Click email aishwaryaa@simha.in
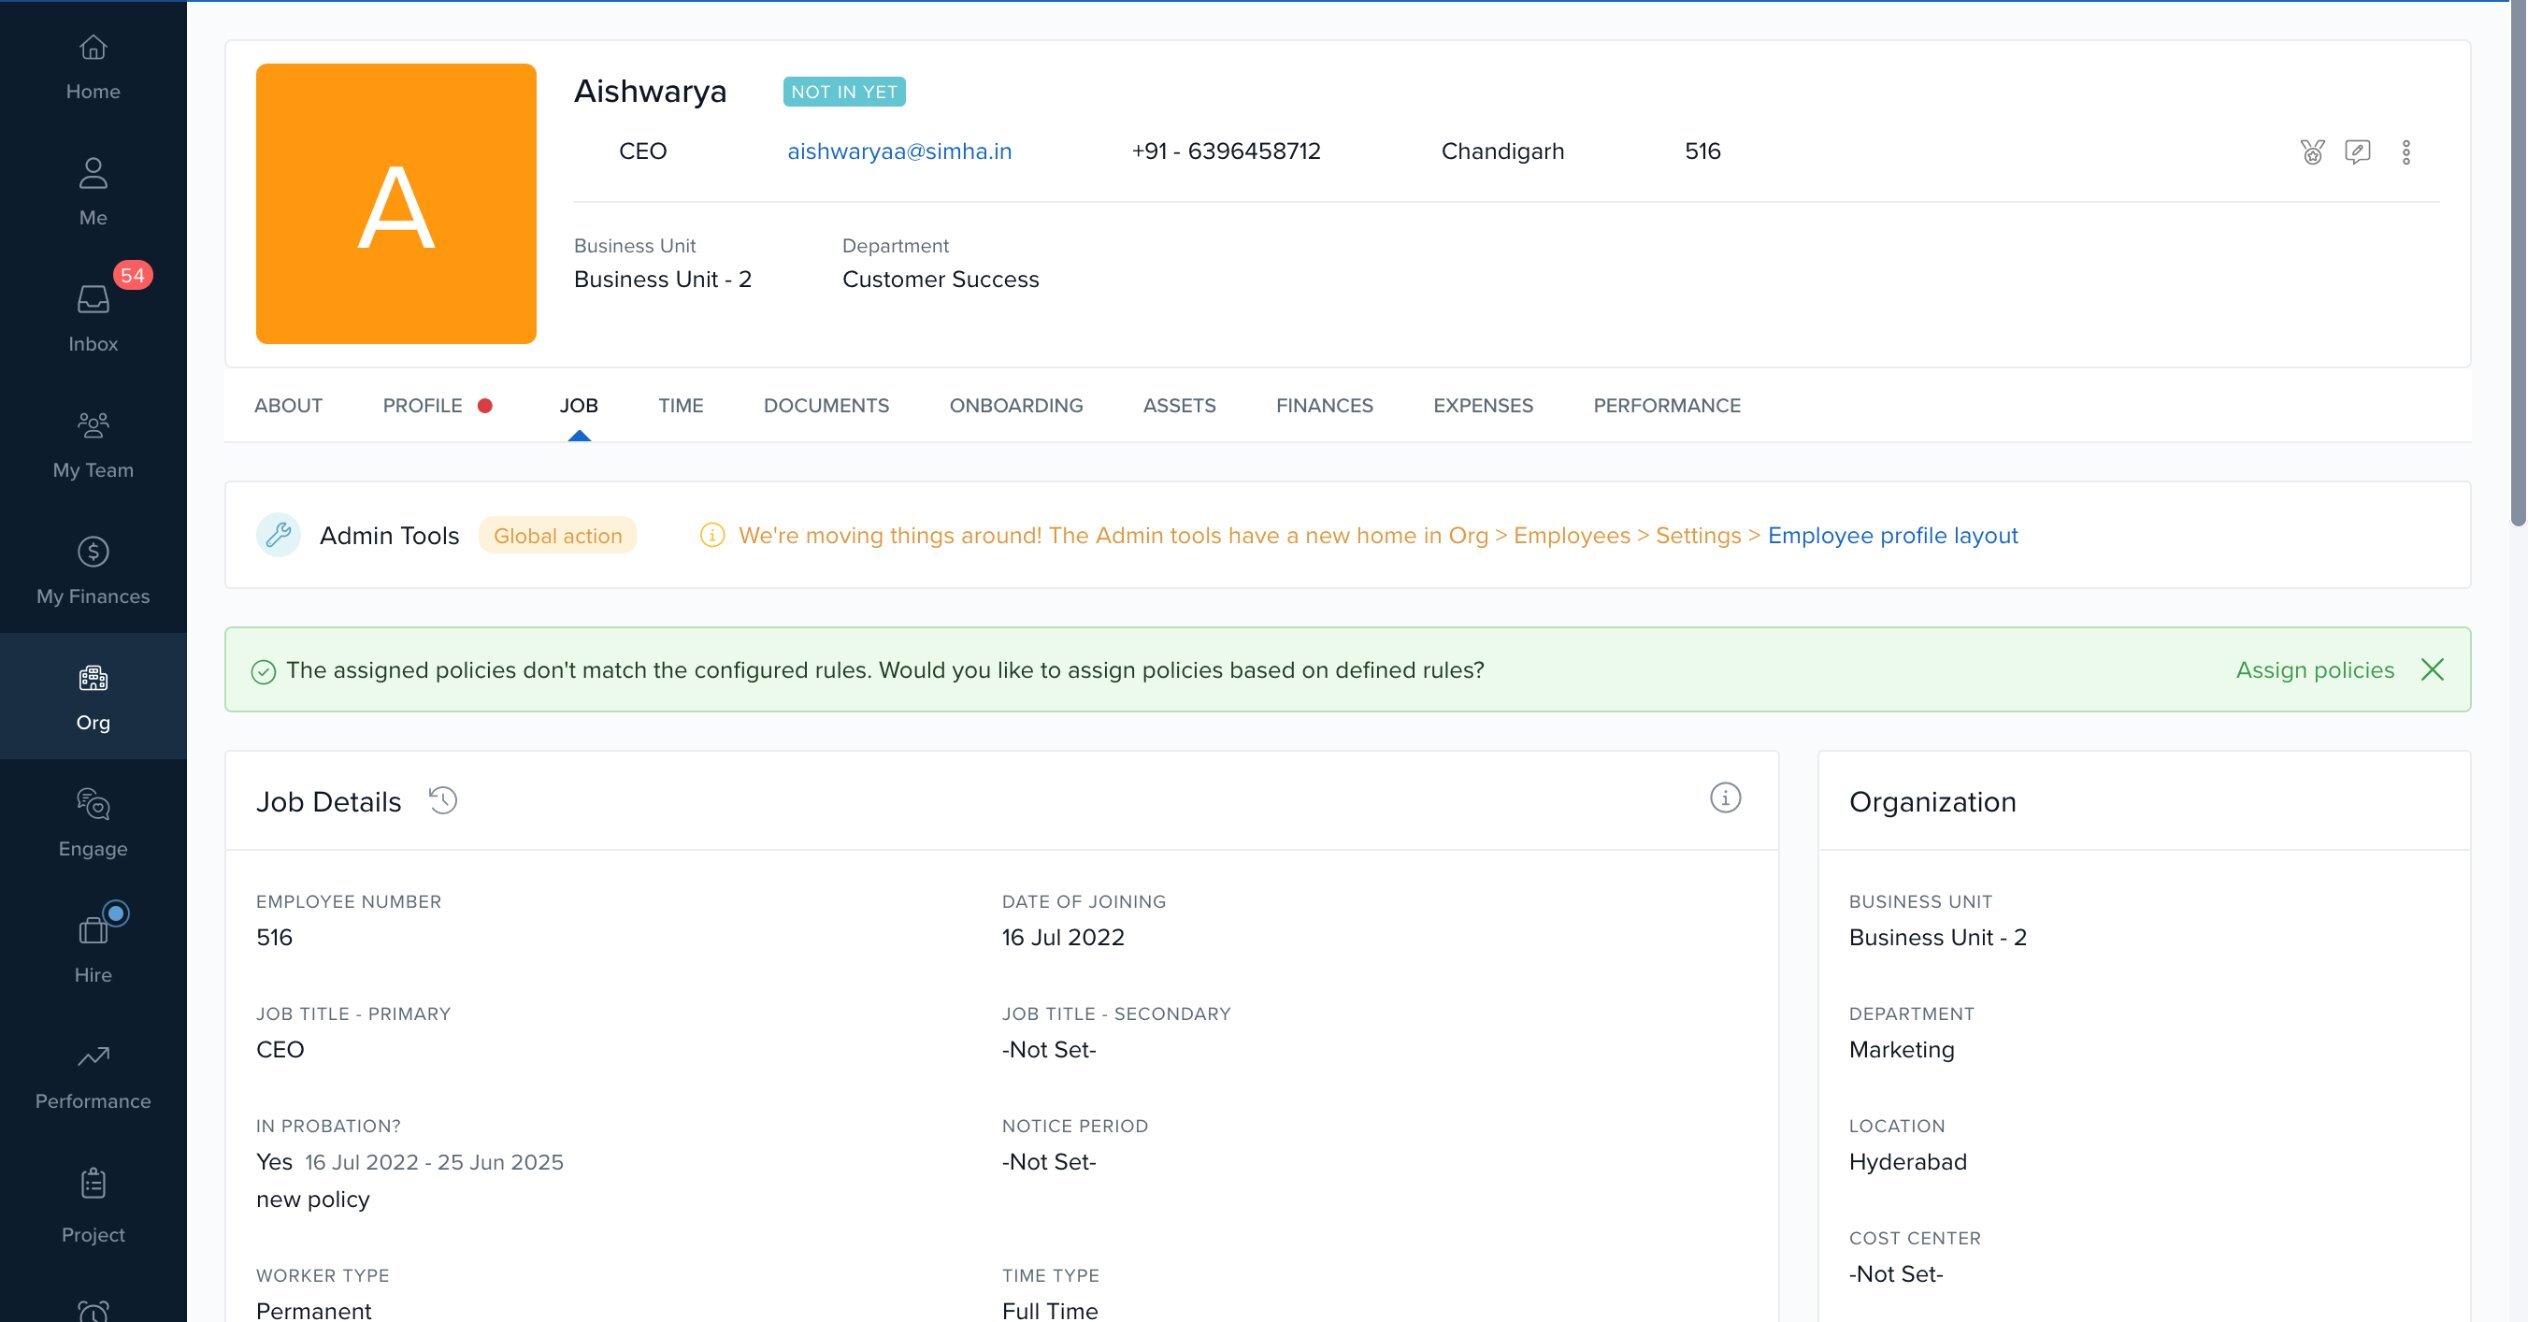 point(899,151)
